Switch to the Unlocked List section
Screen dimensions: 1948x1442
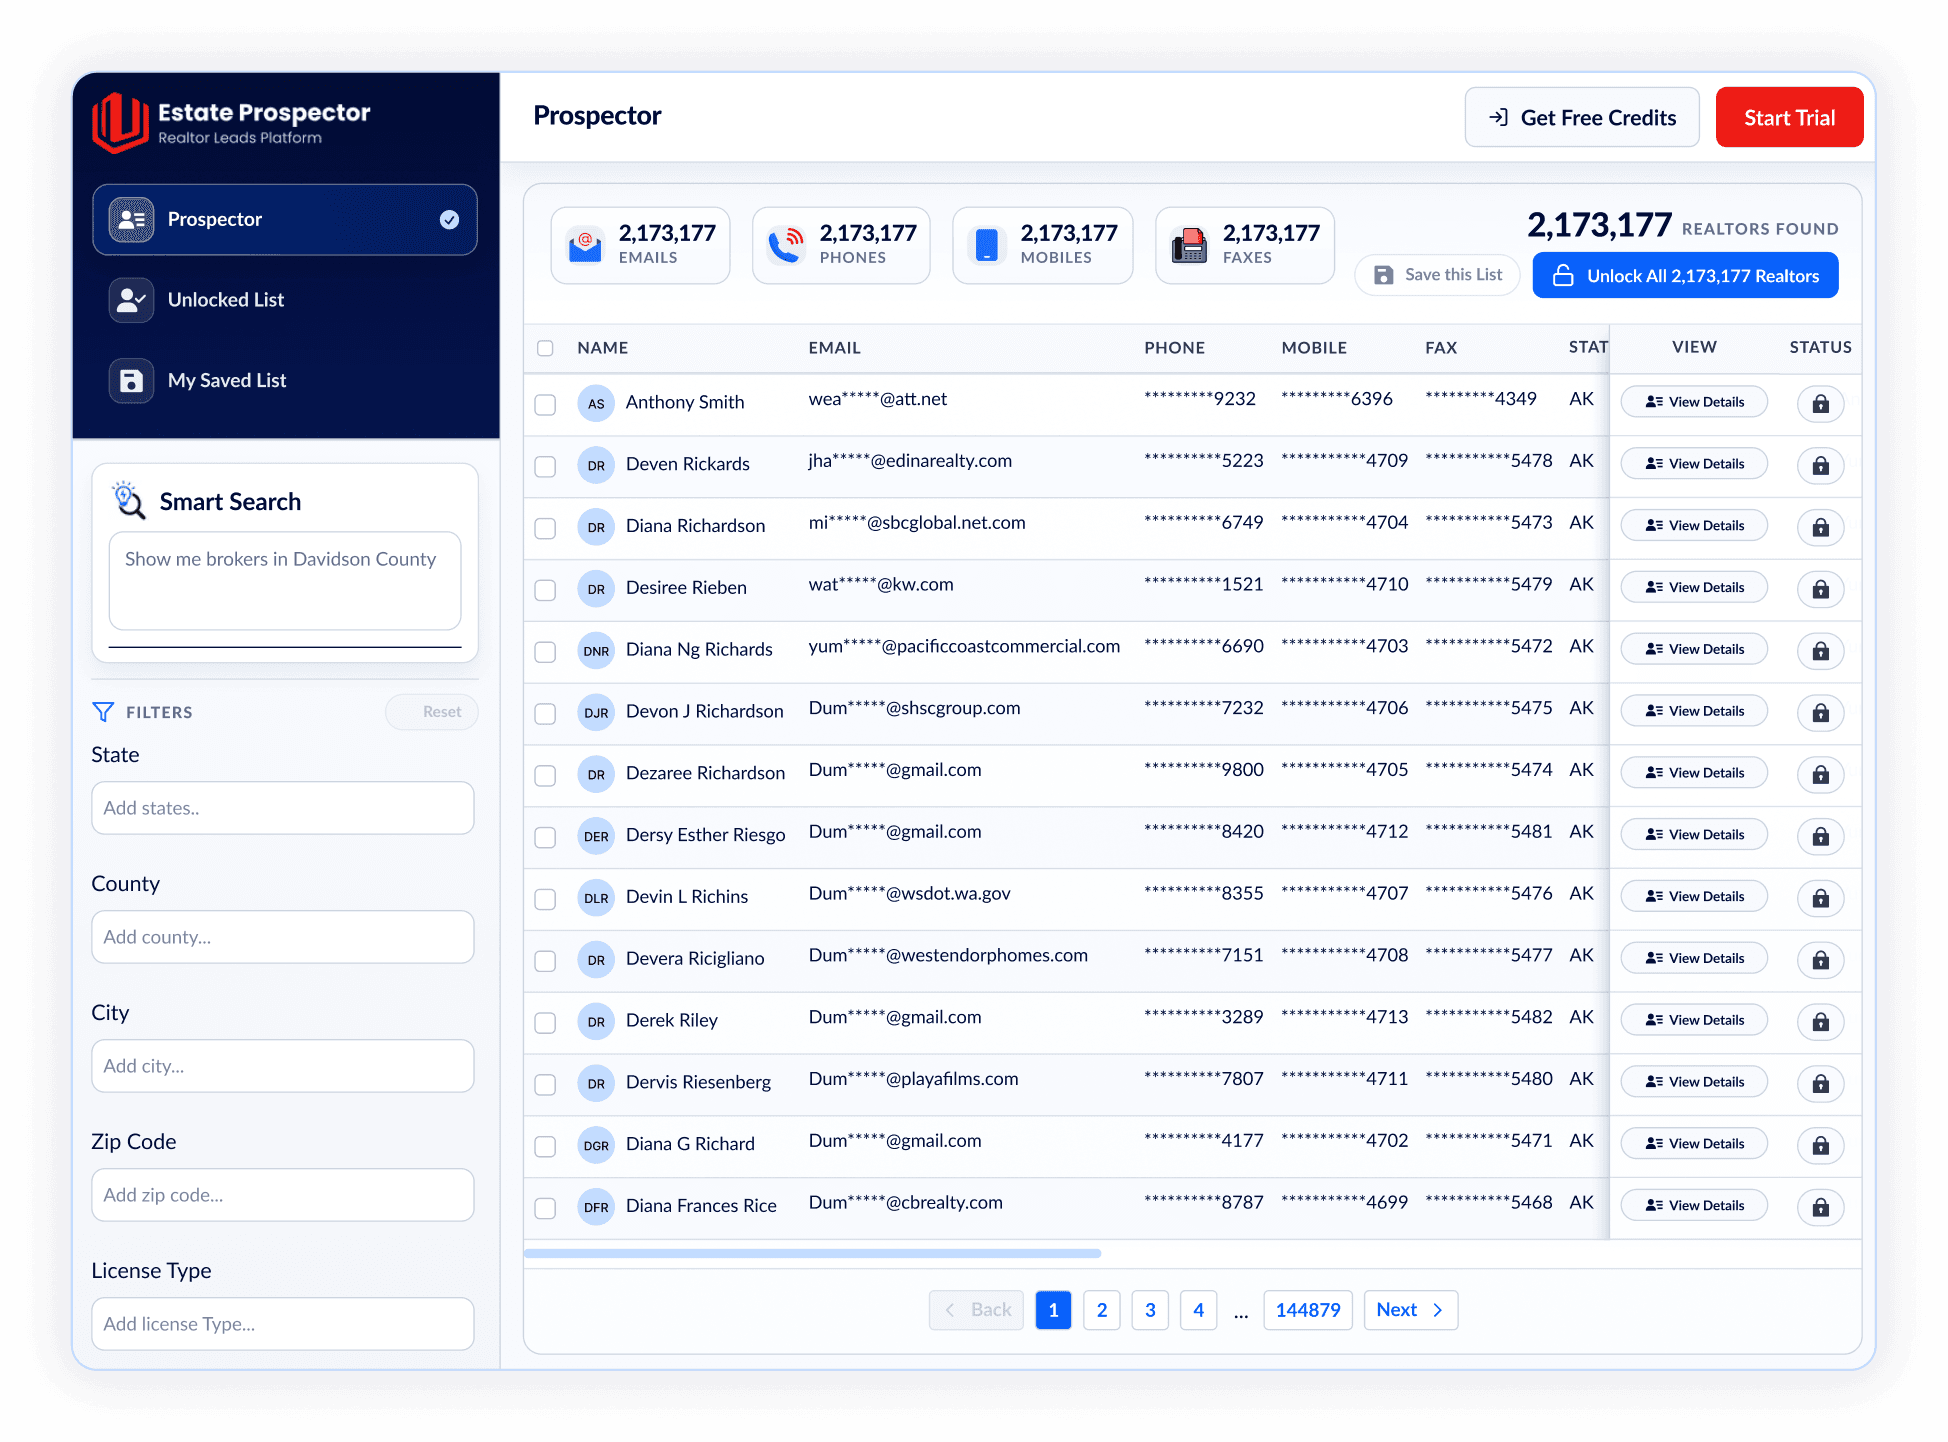(225, 299)
